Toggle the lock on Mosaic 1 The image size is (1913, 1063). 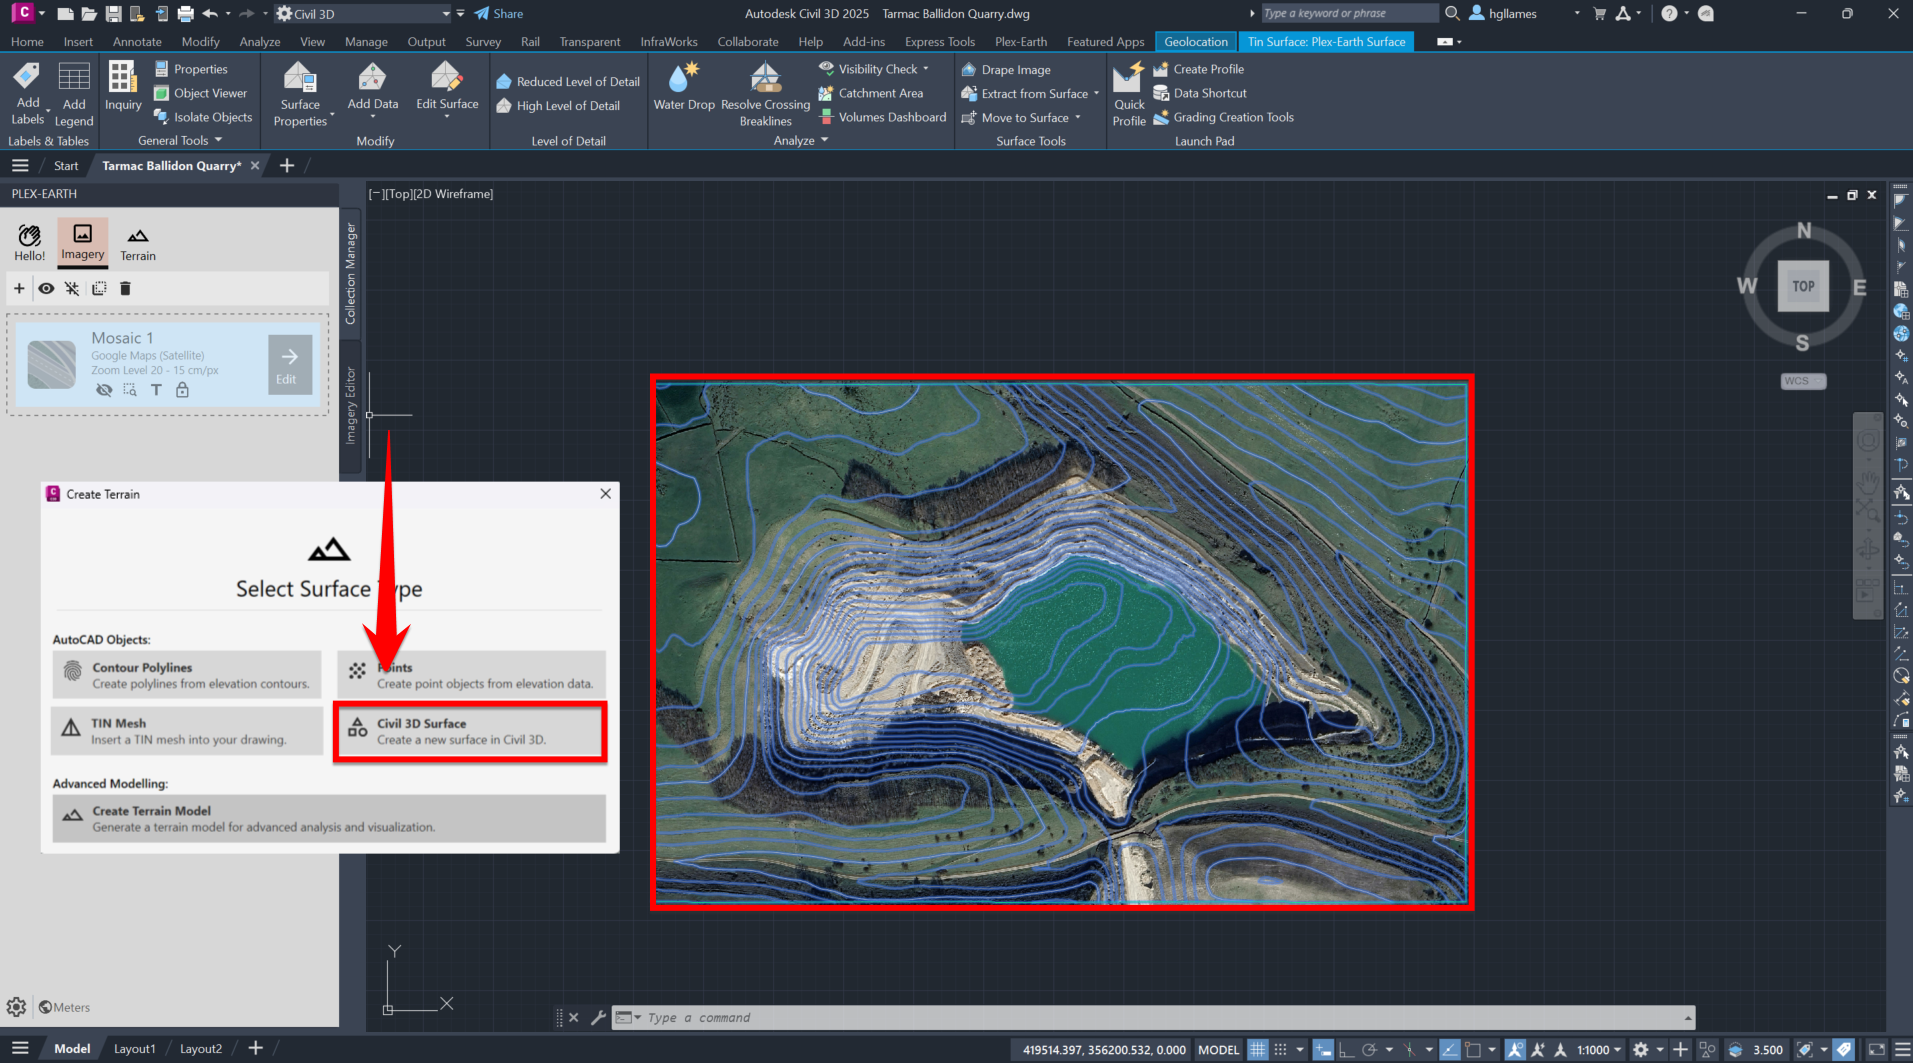pos(182,390)
